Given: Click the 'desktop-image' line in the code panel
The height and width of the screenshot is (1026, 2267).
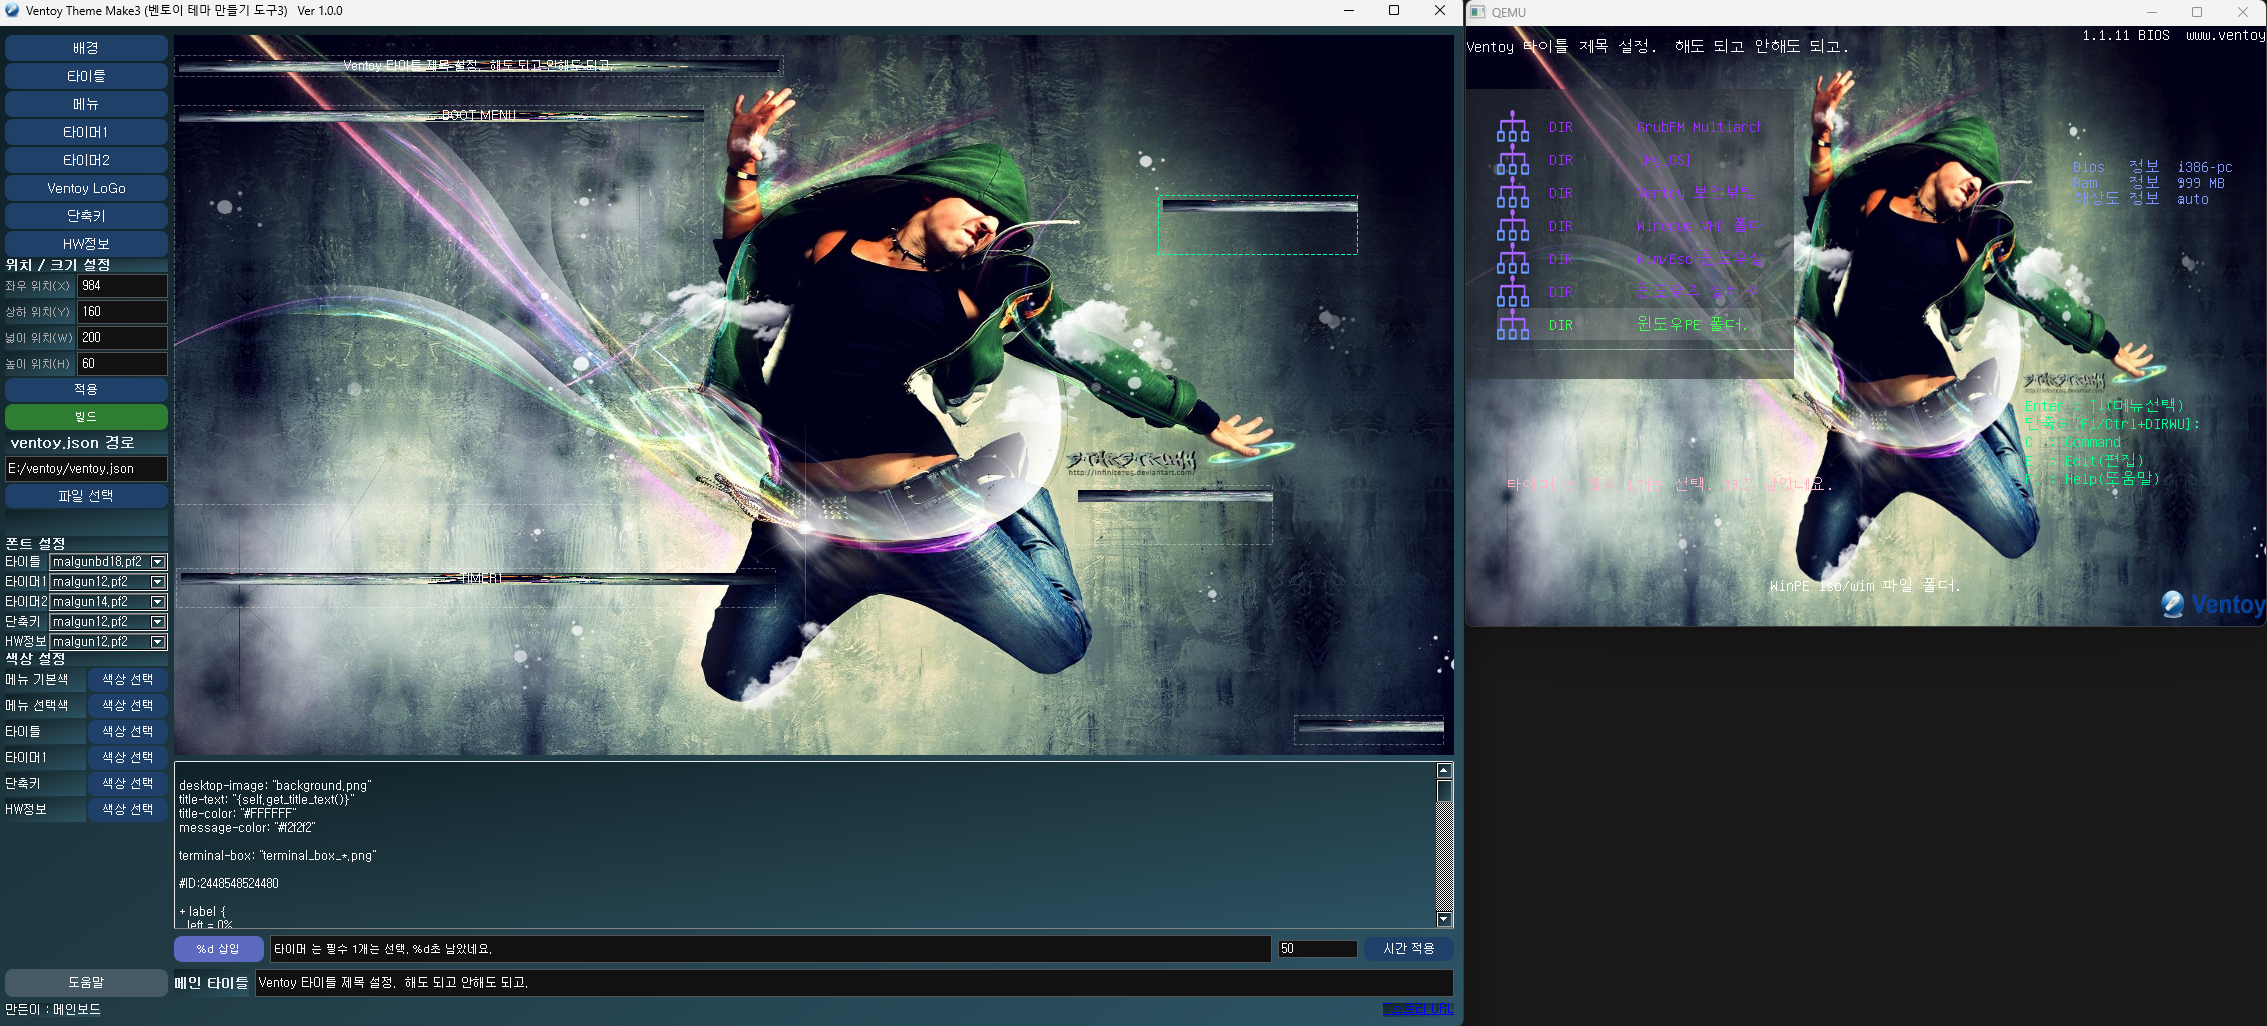Looking at the screenshot, I should coord(275,786).
